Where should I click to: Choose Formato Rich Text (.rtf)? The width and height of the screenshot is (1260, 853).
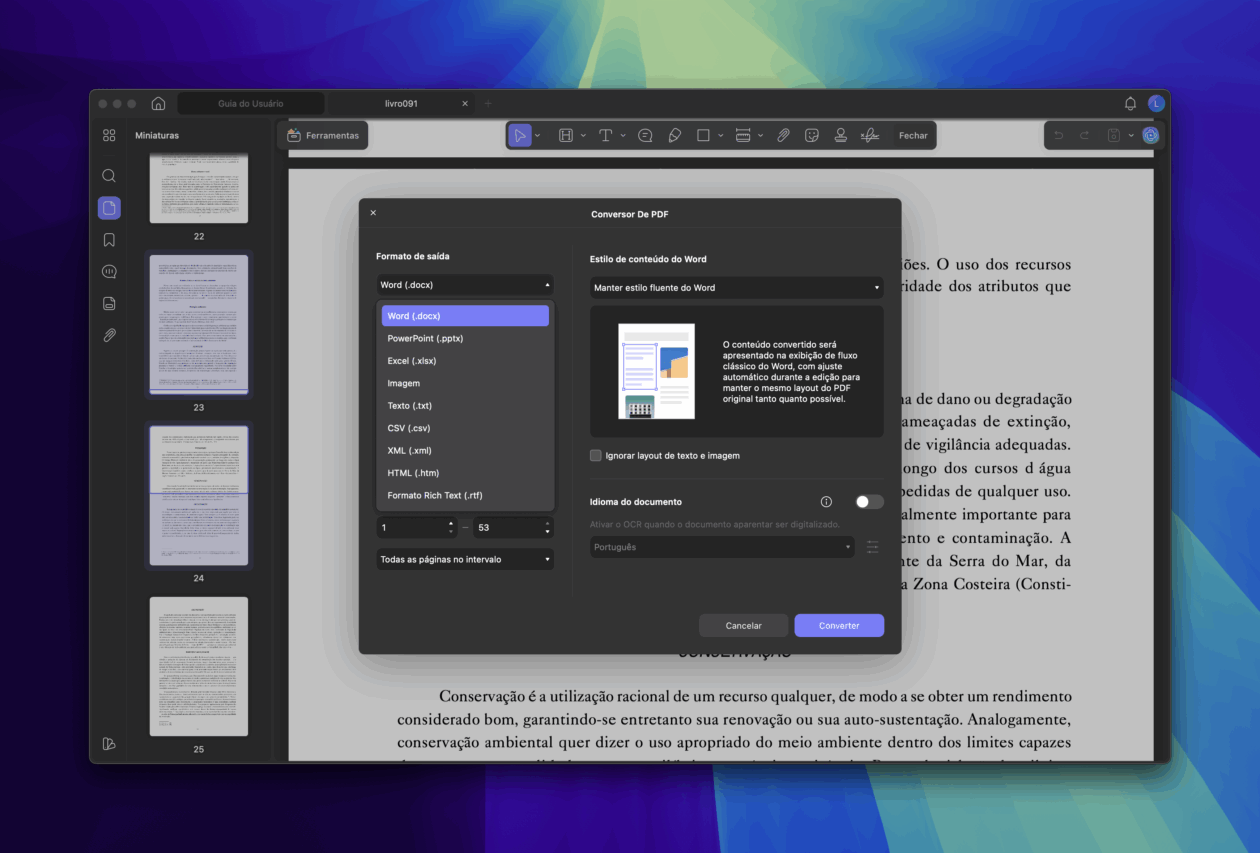[x=465, y=496]
